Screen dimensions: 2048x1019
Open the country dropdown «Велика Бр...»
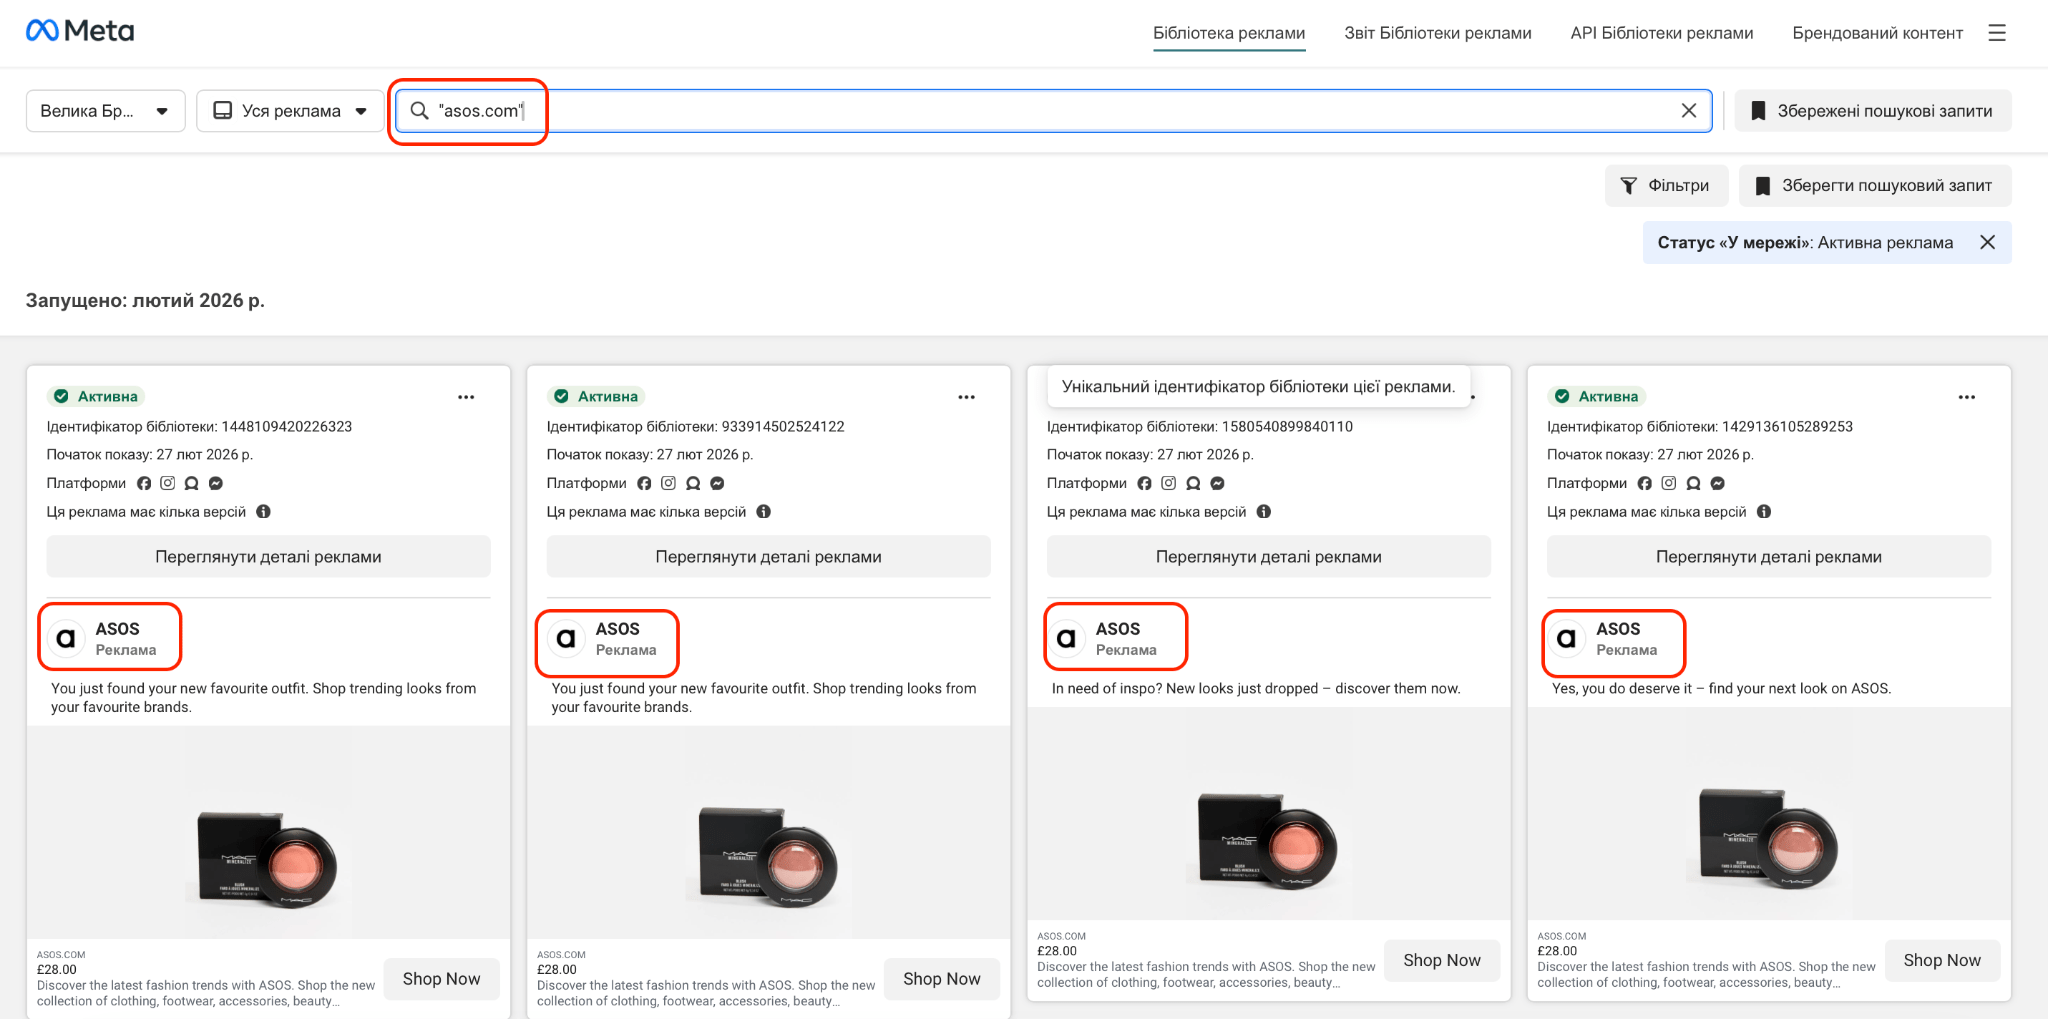tap(105, 111)
